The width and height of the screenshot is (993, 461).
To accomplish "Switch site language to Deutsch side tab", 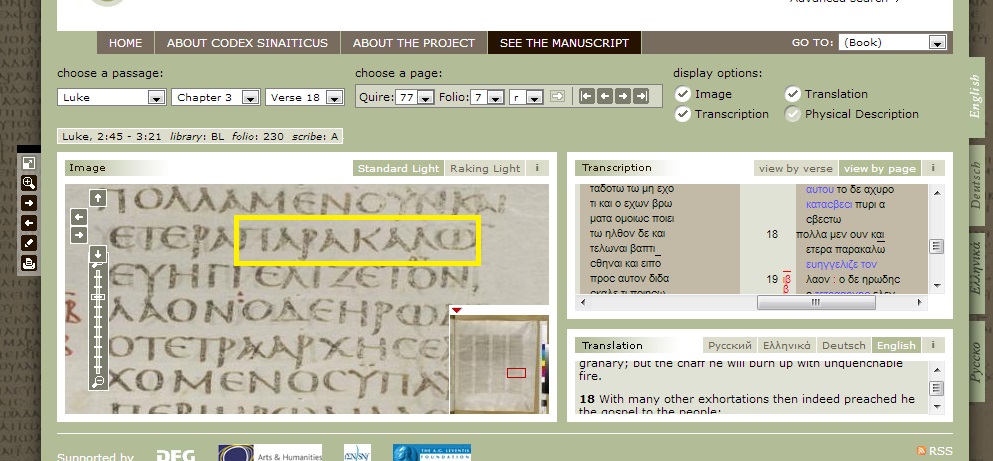I will (x=977, y=186).
